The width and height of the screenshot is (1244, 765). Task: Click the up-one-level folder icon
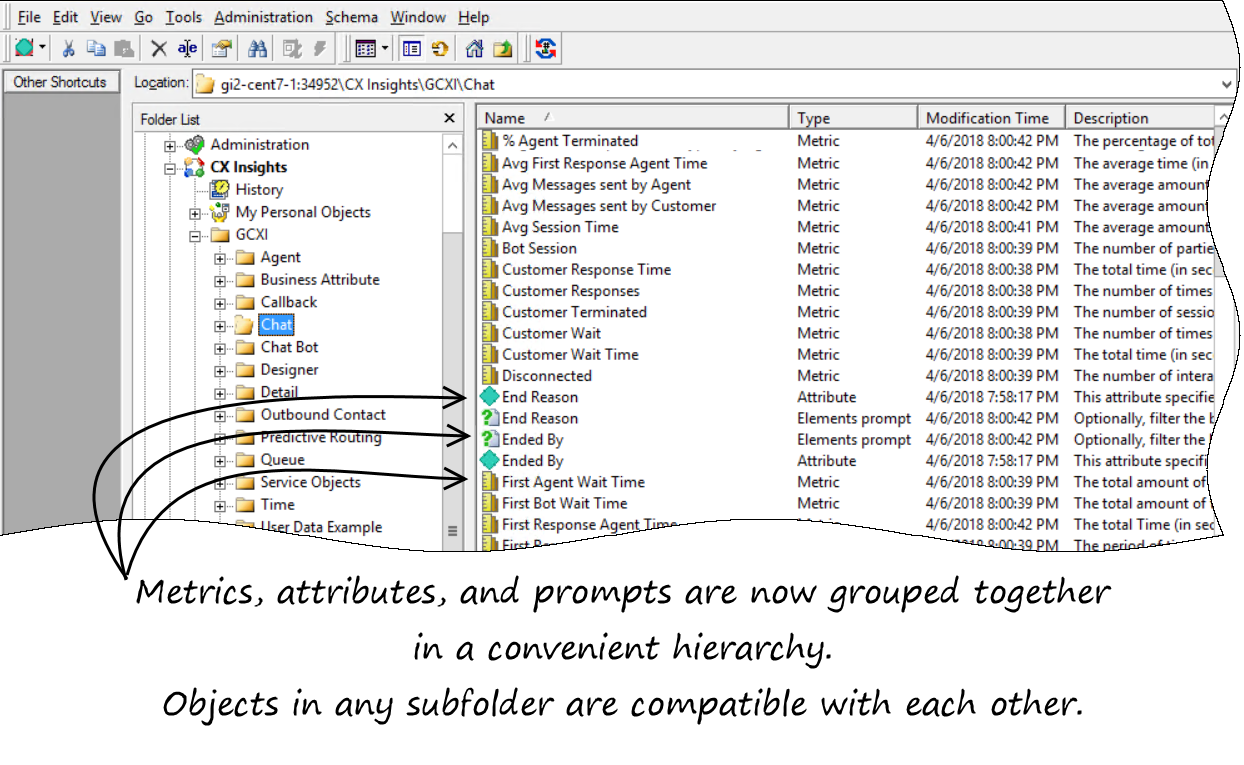pos(502,48)
